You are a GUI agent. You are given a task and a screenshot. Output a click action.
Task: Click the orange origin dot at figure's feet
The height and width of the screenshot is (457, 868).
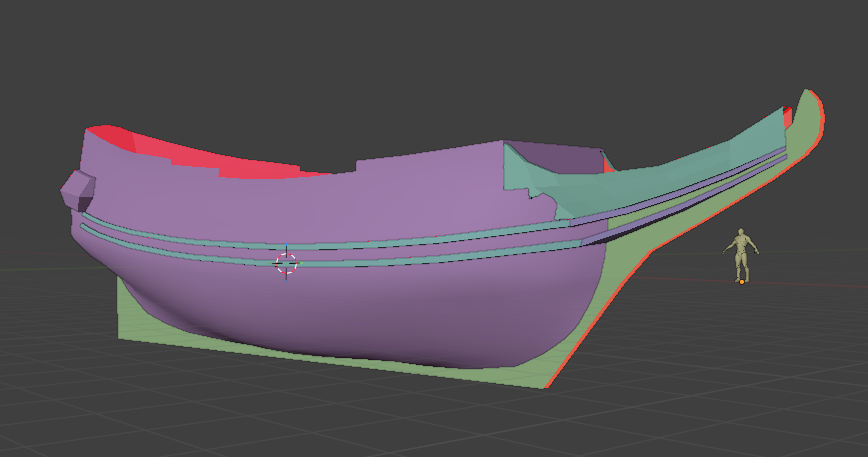tap(741, 281)
